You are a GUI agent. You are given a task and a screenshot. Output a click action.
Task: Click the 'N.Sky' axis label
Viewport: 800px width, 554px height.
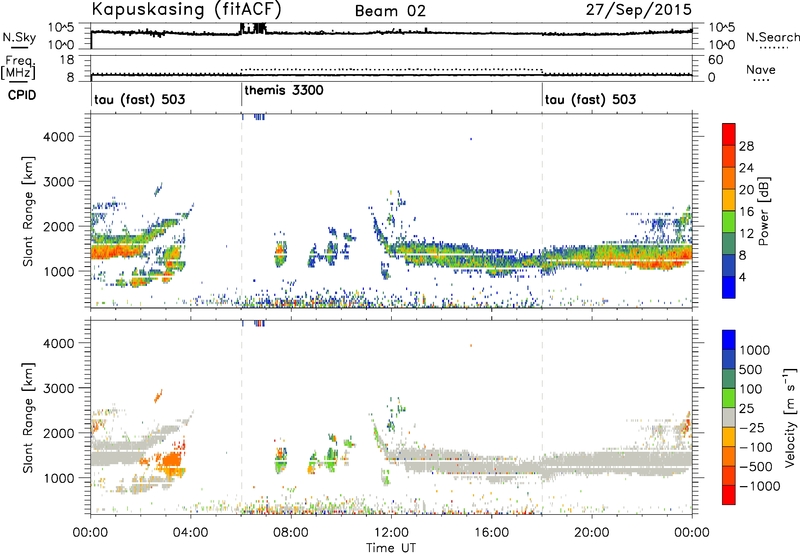click(x=19, y=37)
